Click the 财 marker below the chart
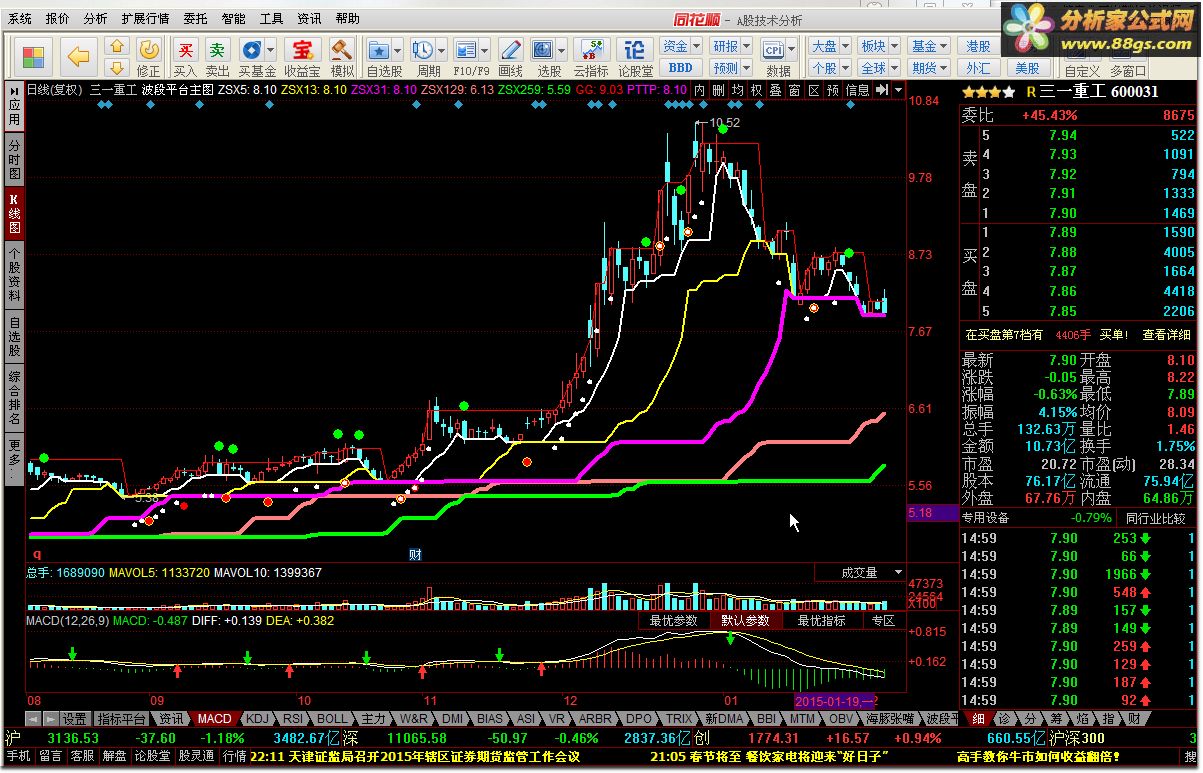Viewport: 1203px width, 773px height. click(415, 553)
